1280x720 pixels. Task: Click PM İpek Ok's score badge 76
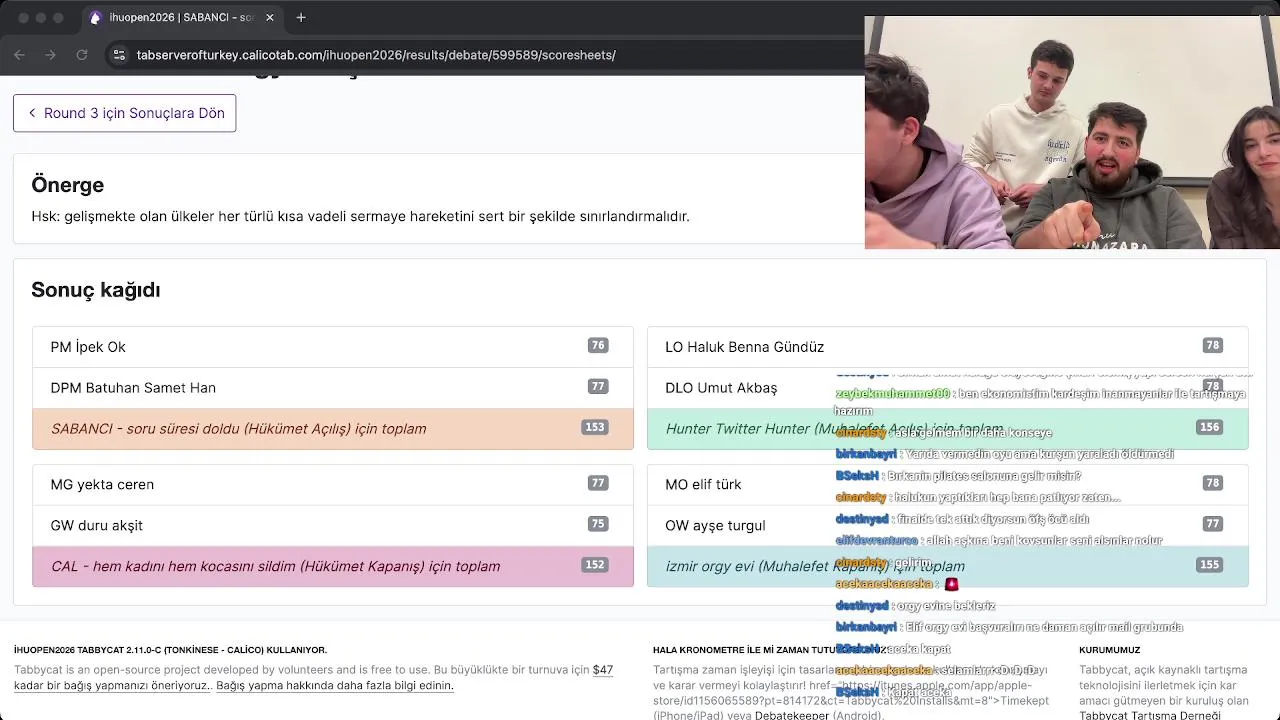(597, 346)
